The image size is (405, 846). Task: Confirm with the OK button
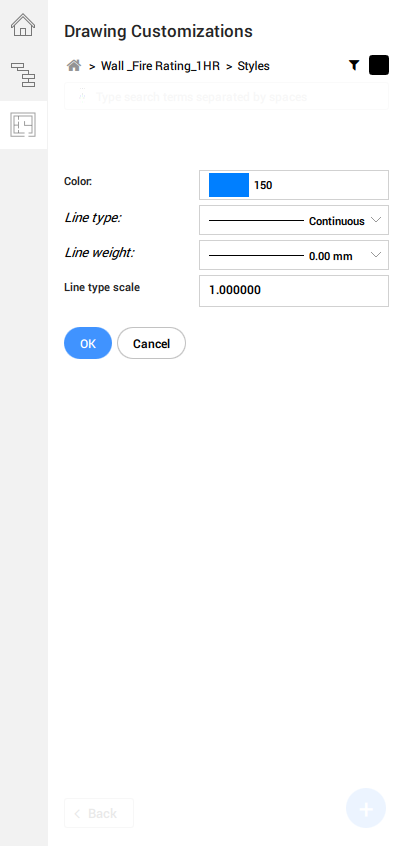coord(88,343)
